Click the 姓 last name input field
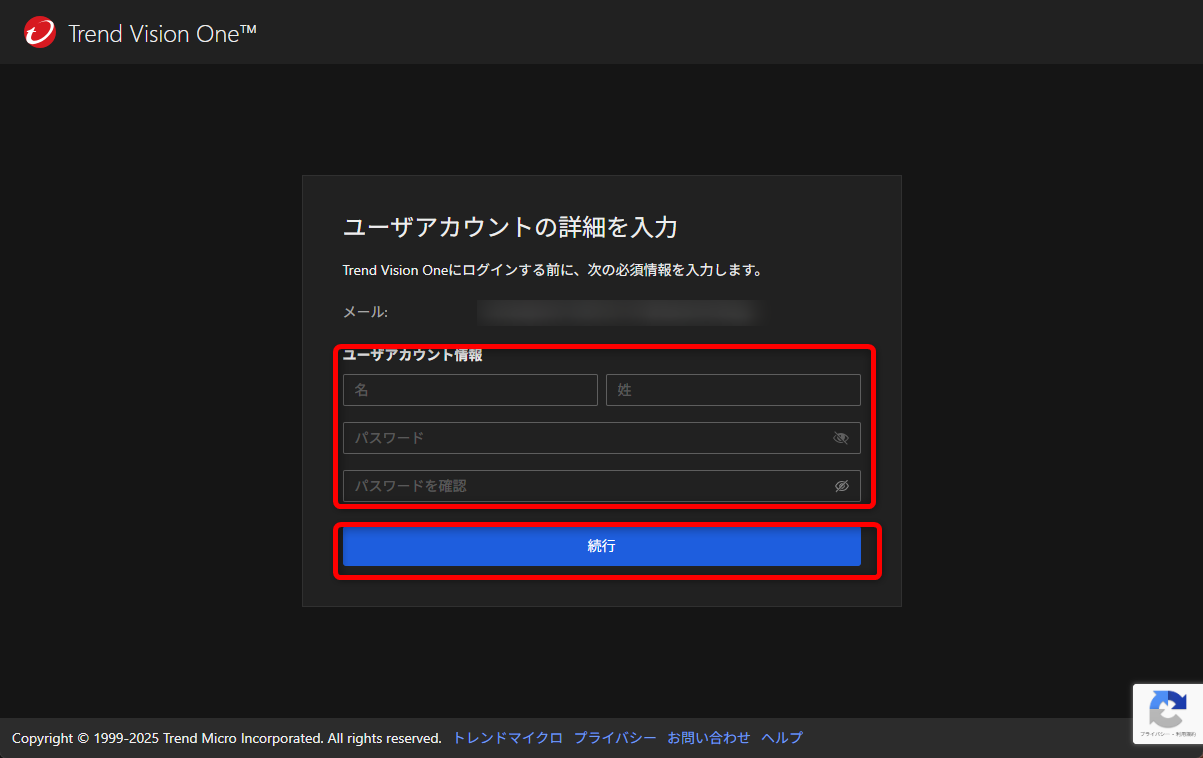The width and height of the screenshot is (1203, 758). [733, 390]
